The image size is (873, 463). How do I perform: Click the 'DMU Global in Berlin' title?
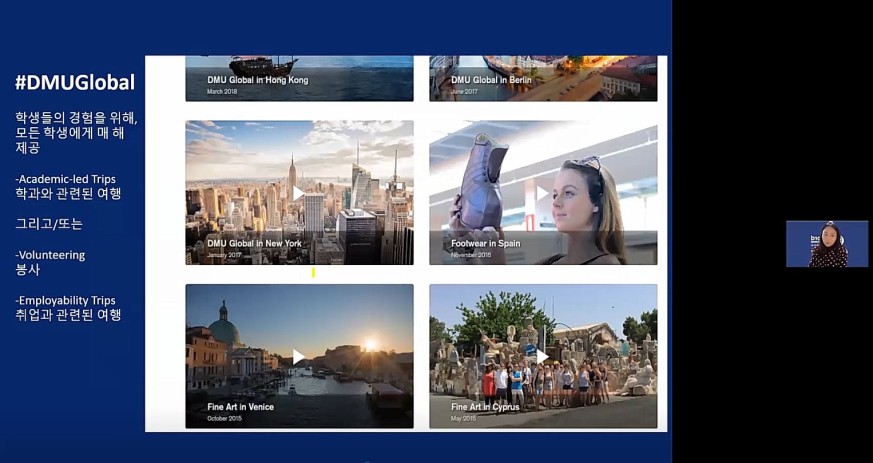click(491, 80)
